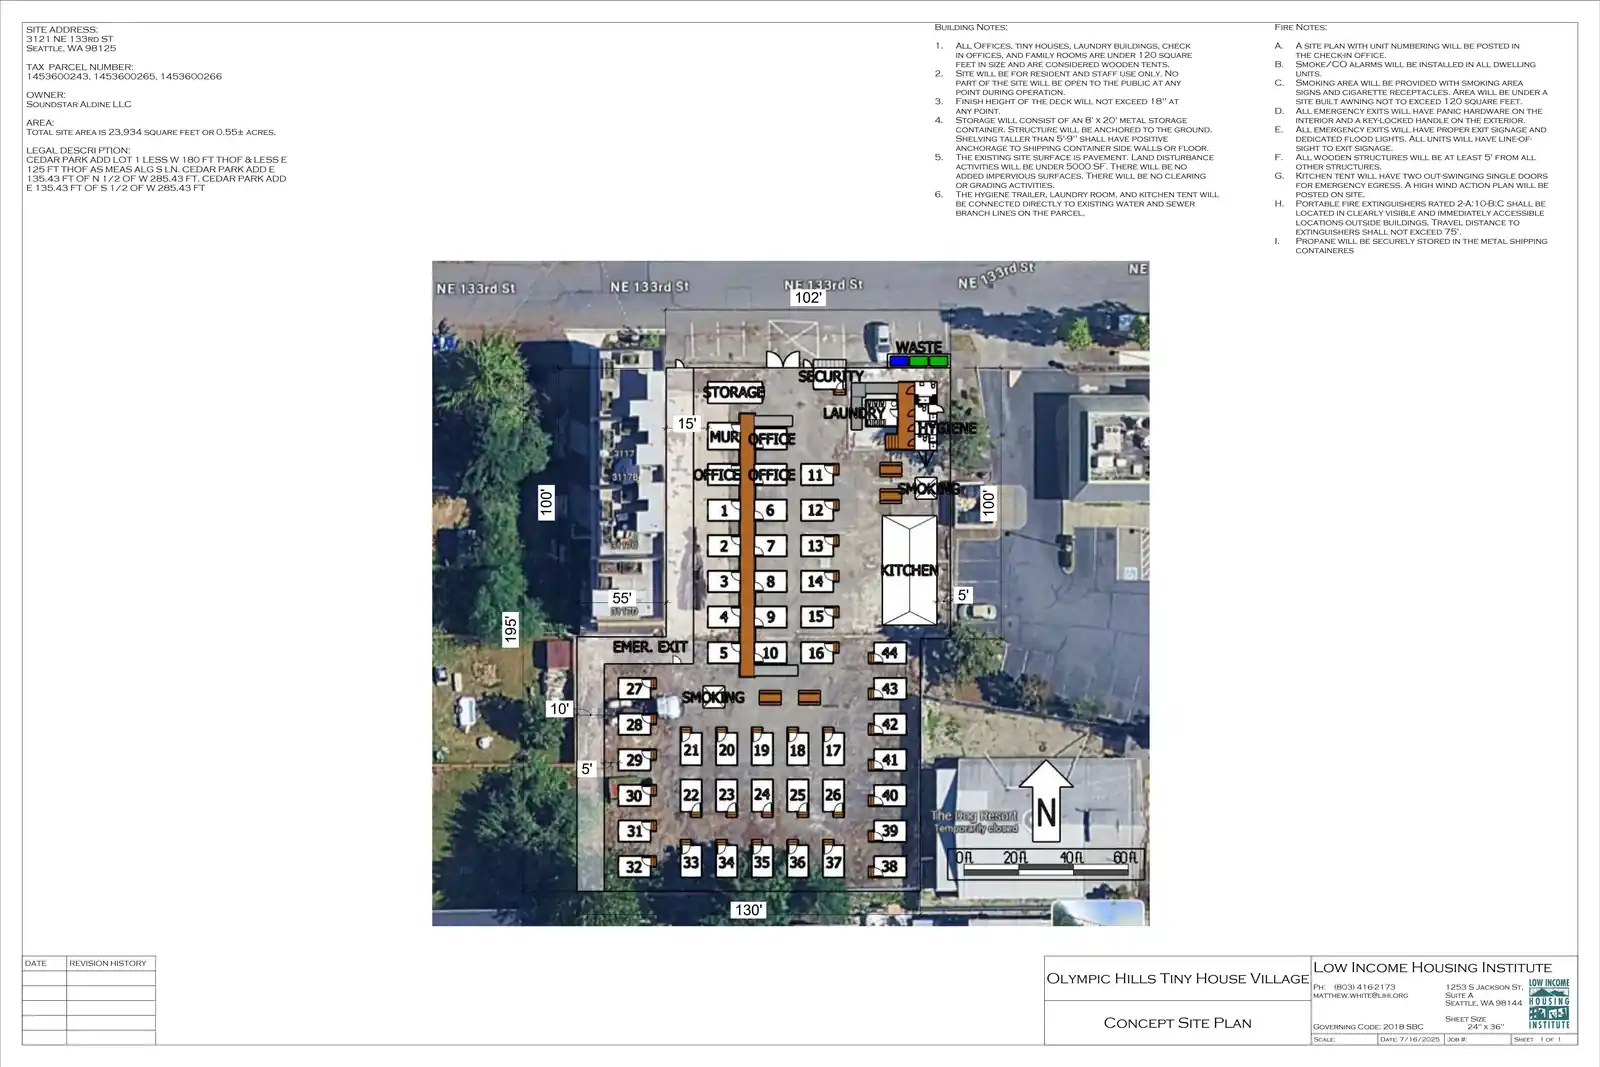Click the DATE column header in revision table
Viewport: 1600px width, 1067px height.
pos(36,963)
